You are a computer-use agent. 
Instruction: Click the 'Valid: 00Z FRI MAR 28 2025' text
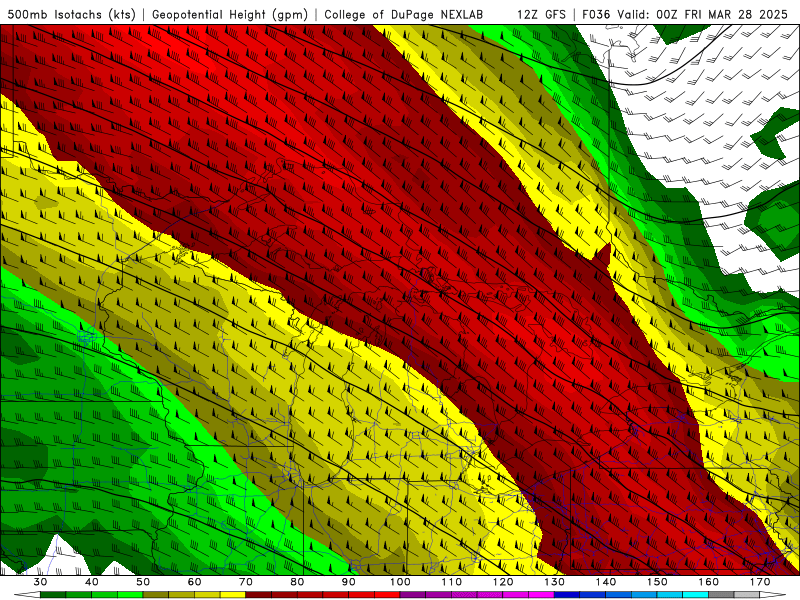703,14
